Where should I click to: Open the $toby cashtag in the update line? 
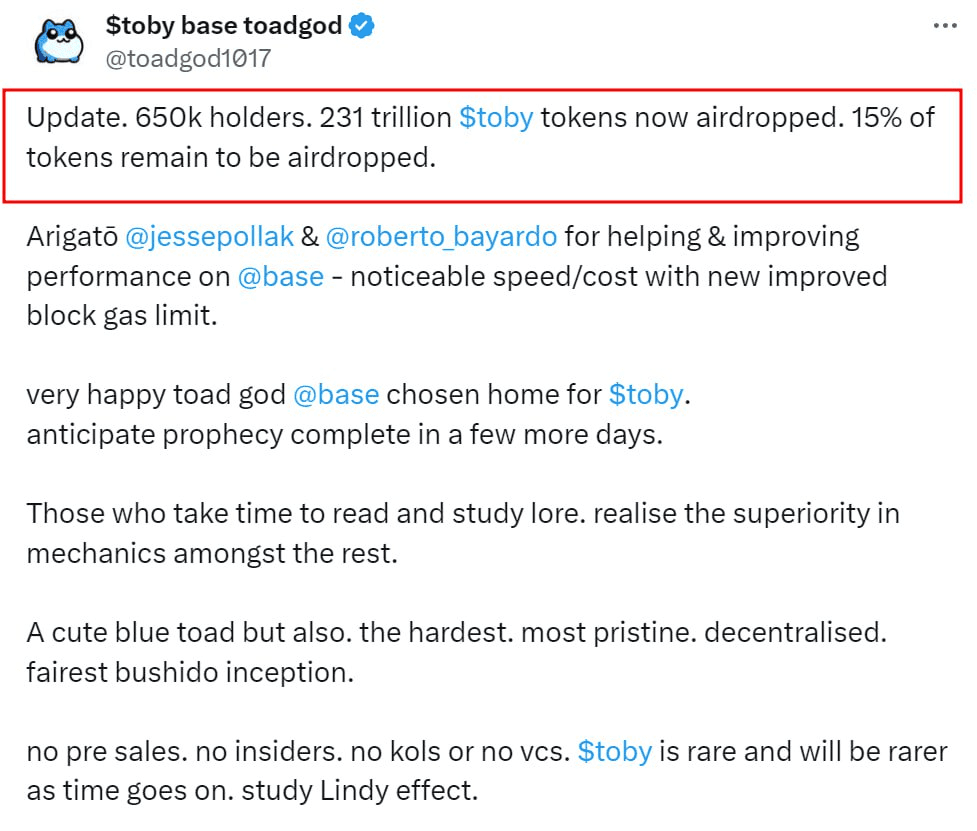tap(496, 117)
